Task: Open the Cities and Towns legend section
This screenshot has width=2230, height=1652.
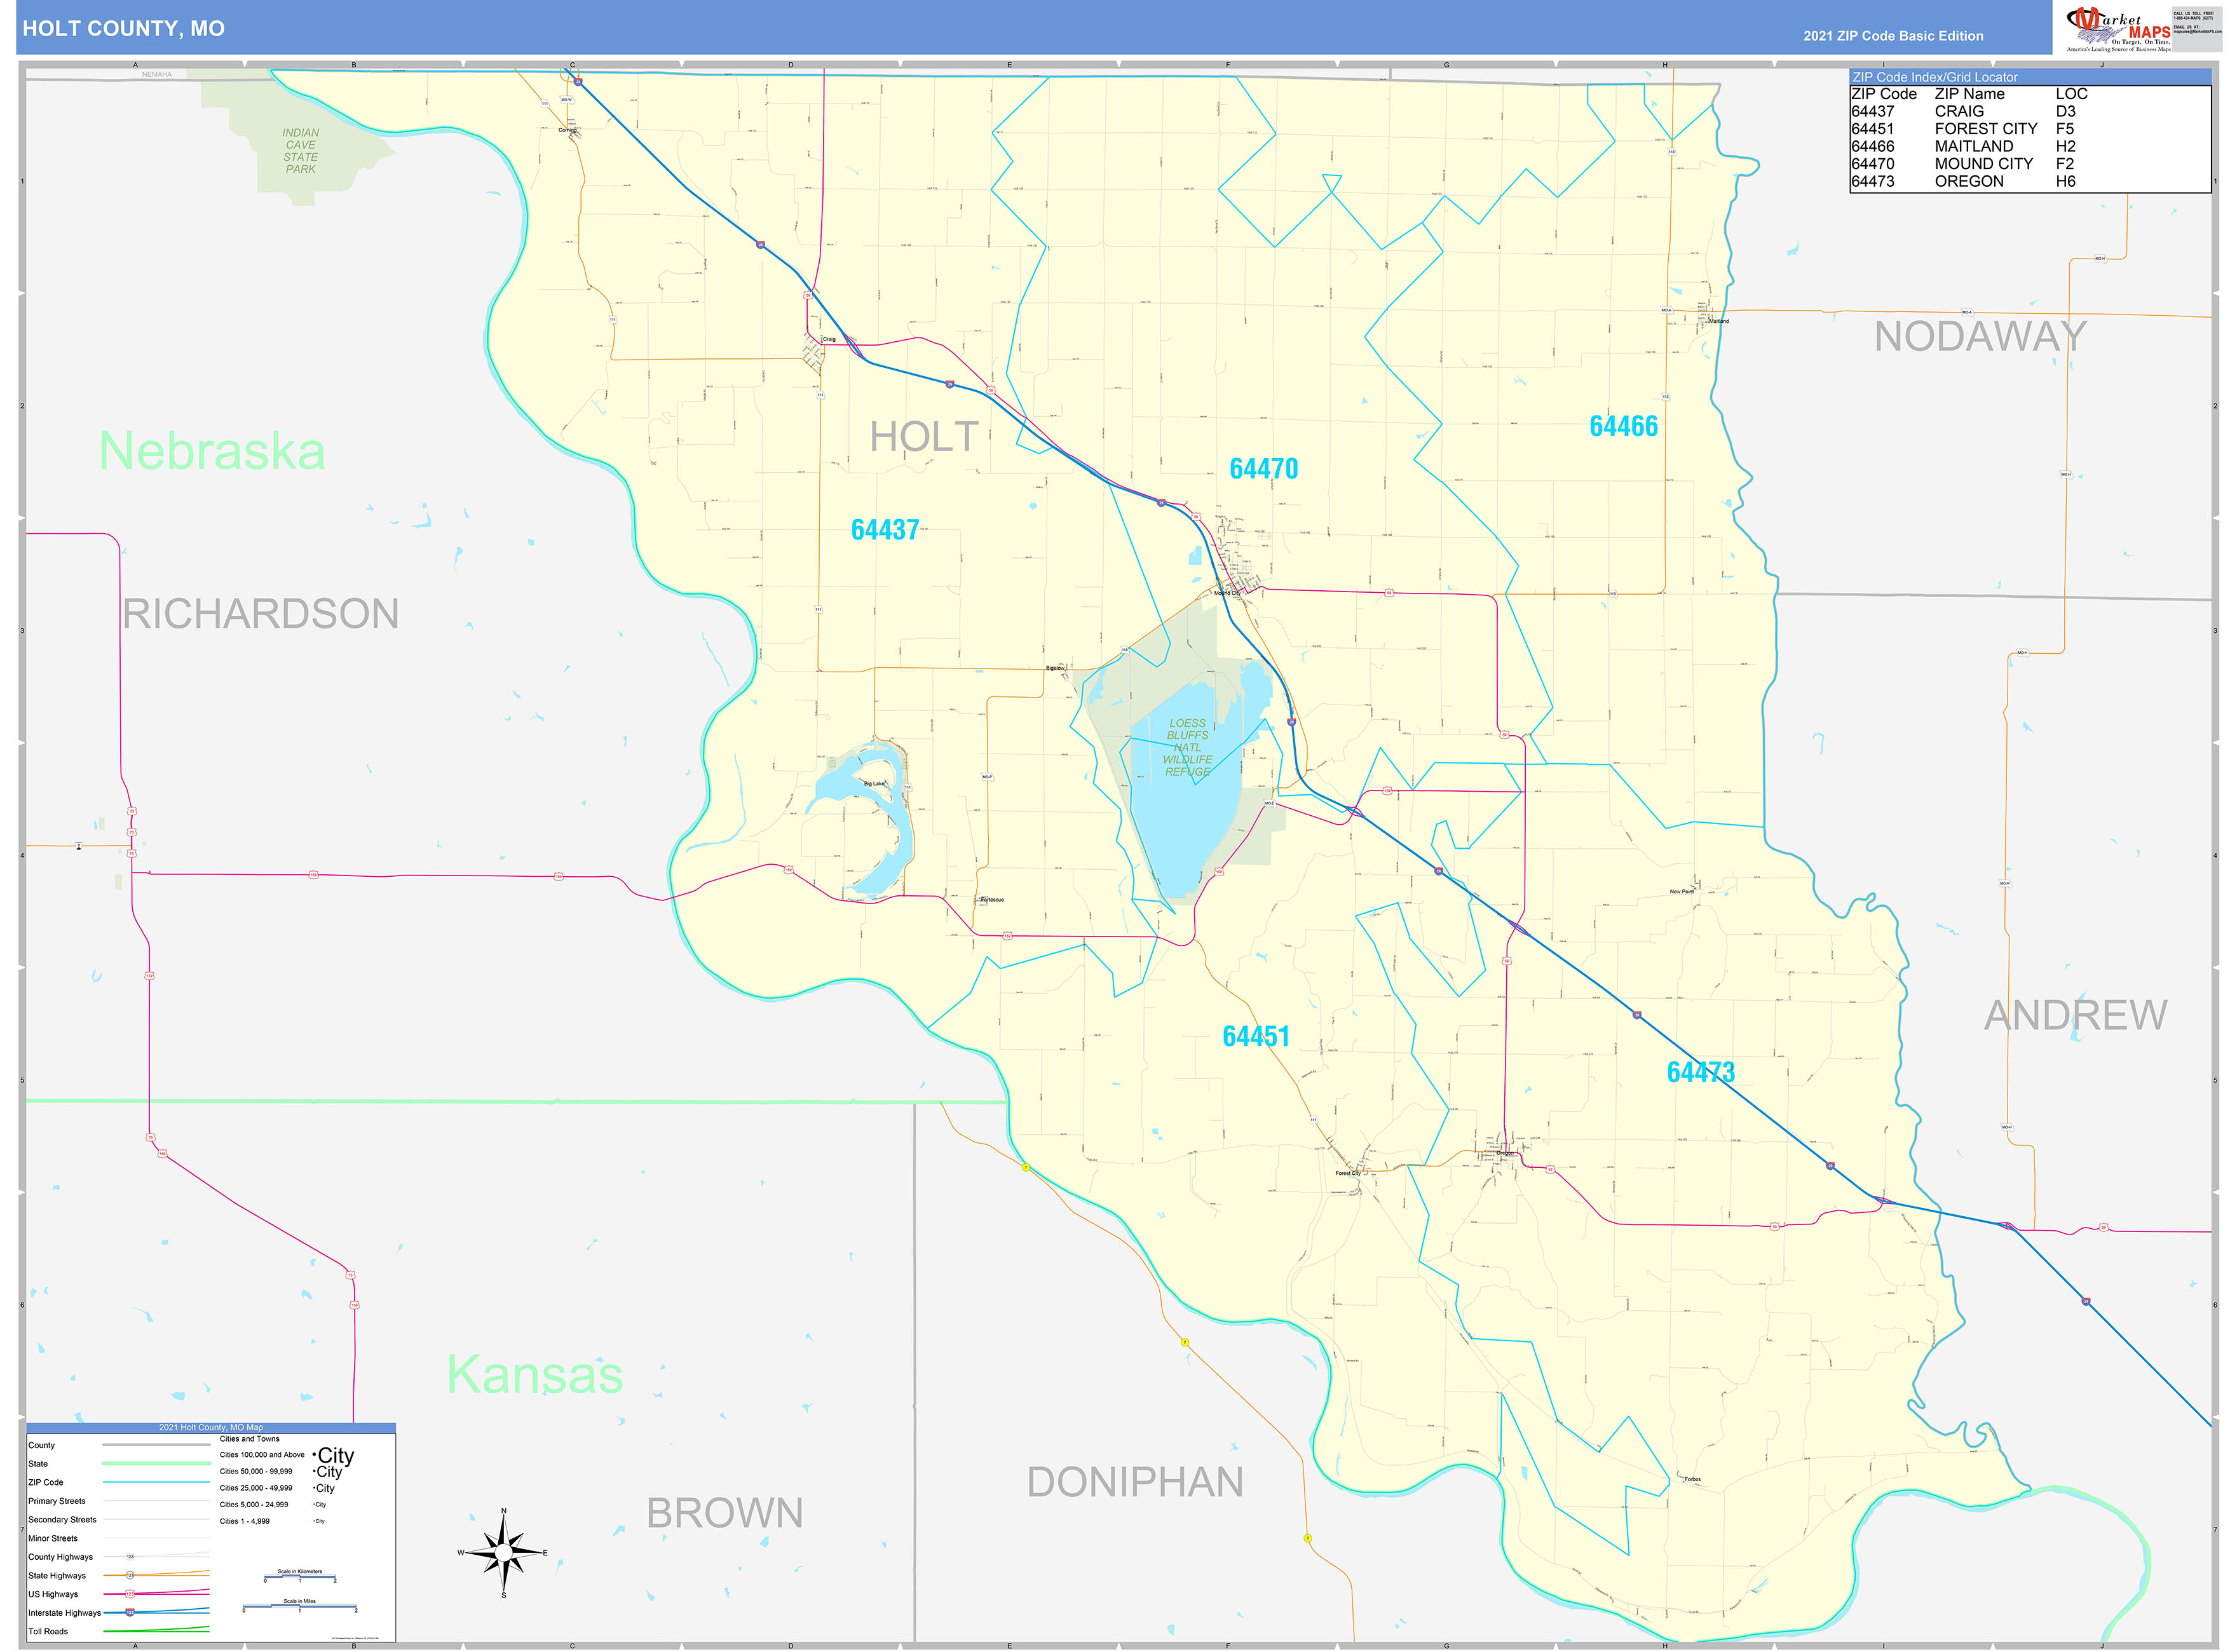Action: pyautogui.click(x=250, y=1439)
